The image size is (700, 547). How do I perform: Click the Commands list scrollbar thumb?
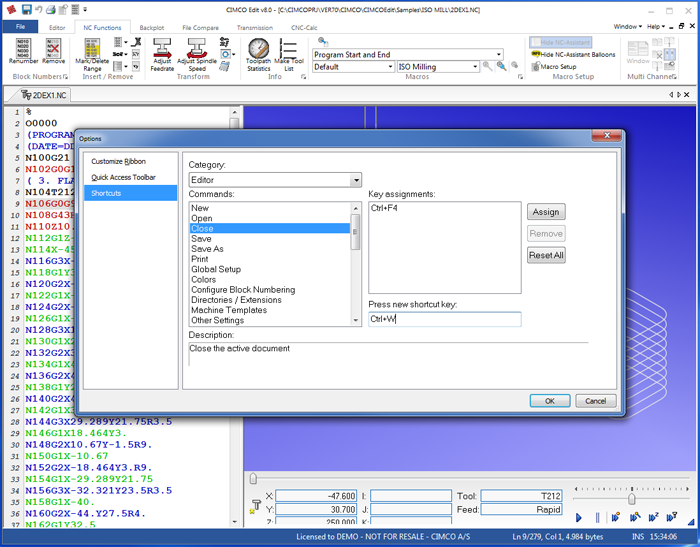tap(355, 232)
